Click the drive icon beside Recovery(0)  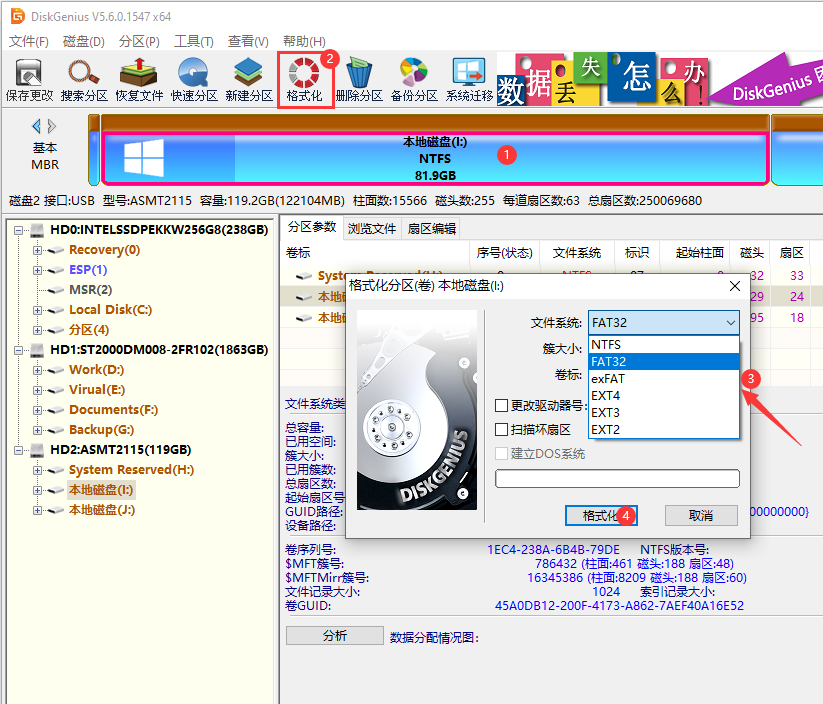56,250
